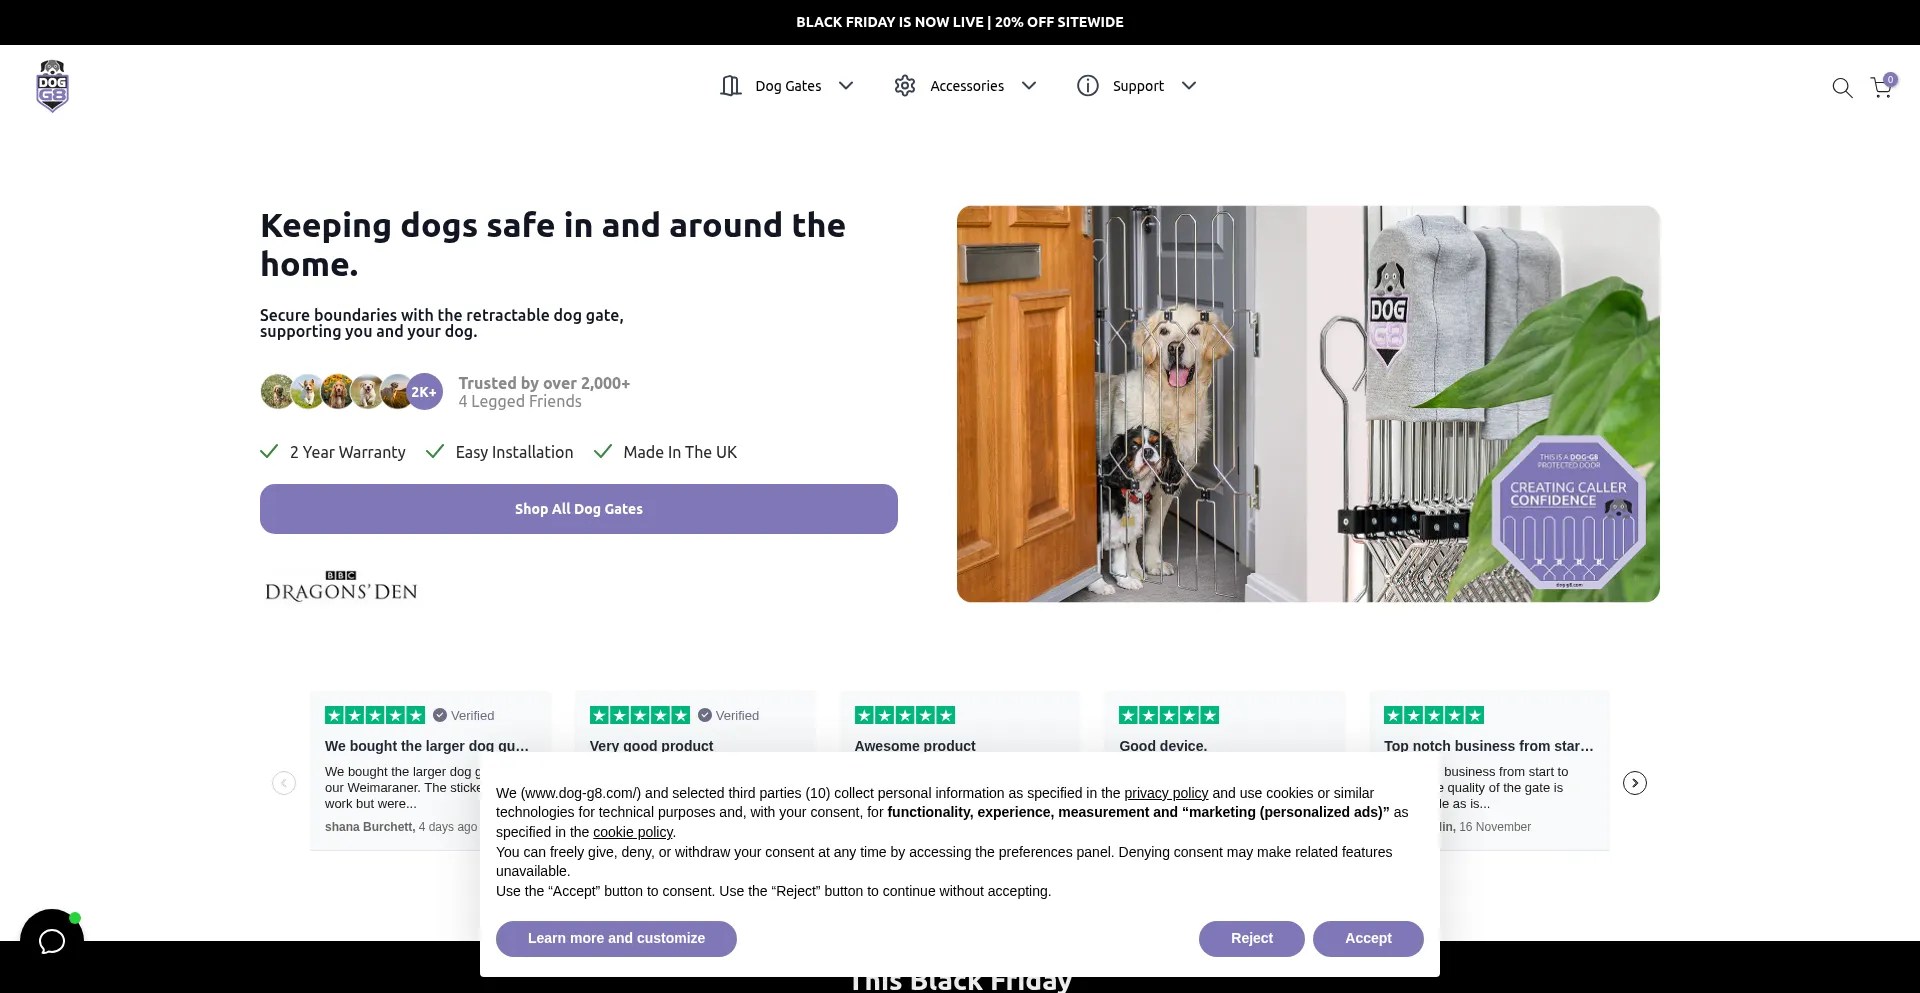Click Shop All Dog Gates button
Viewport: 1920px width, 993px height.
[579, 509]
